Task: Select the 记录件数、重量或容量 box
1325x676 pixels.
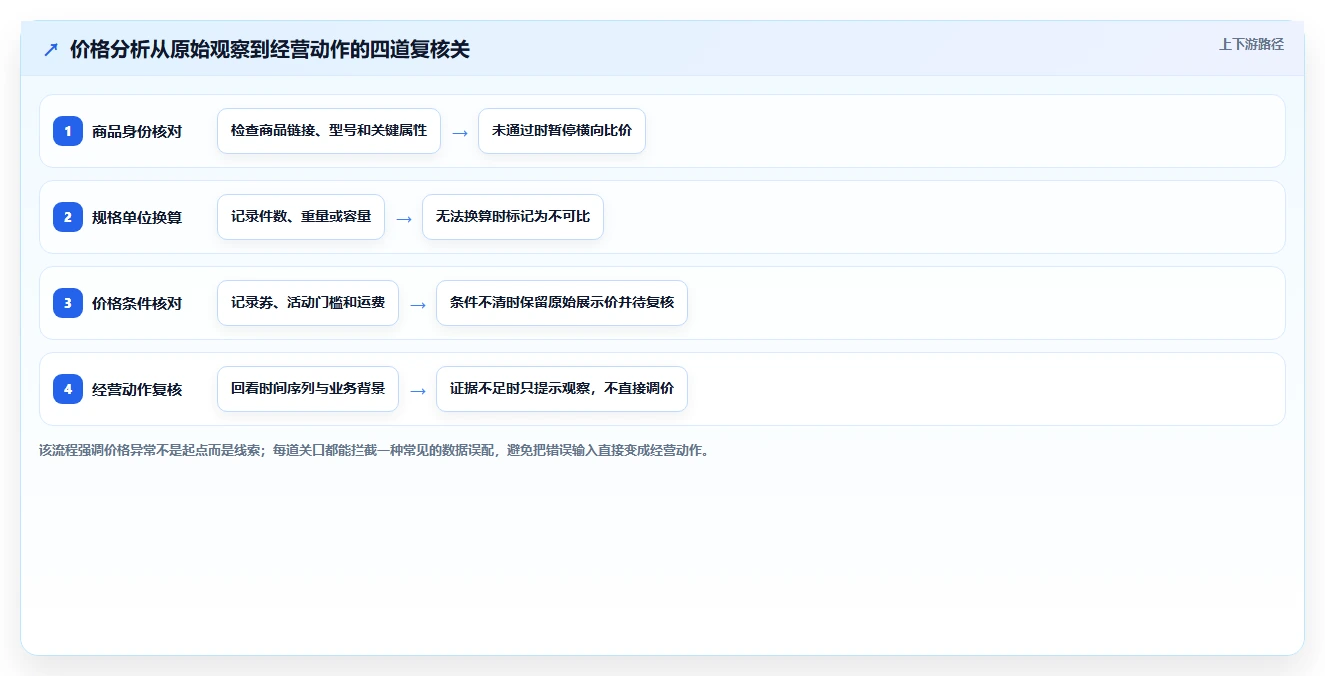Action: coord(301,217)
